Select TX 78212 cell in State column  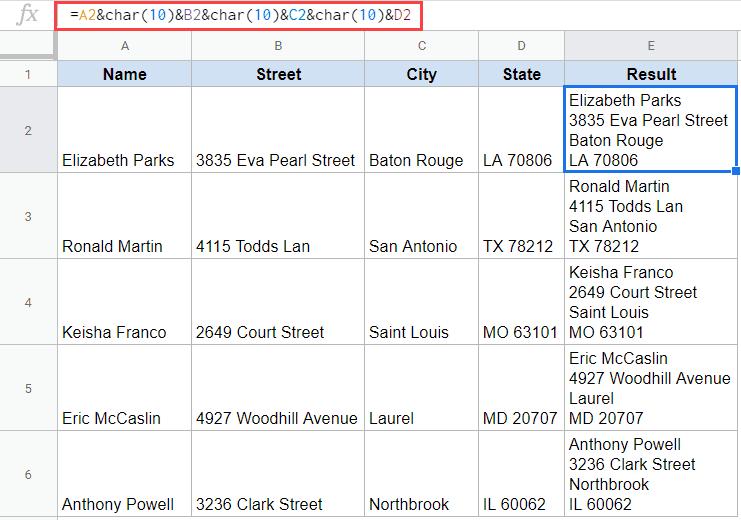click(x=521, y=216)
